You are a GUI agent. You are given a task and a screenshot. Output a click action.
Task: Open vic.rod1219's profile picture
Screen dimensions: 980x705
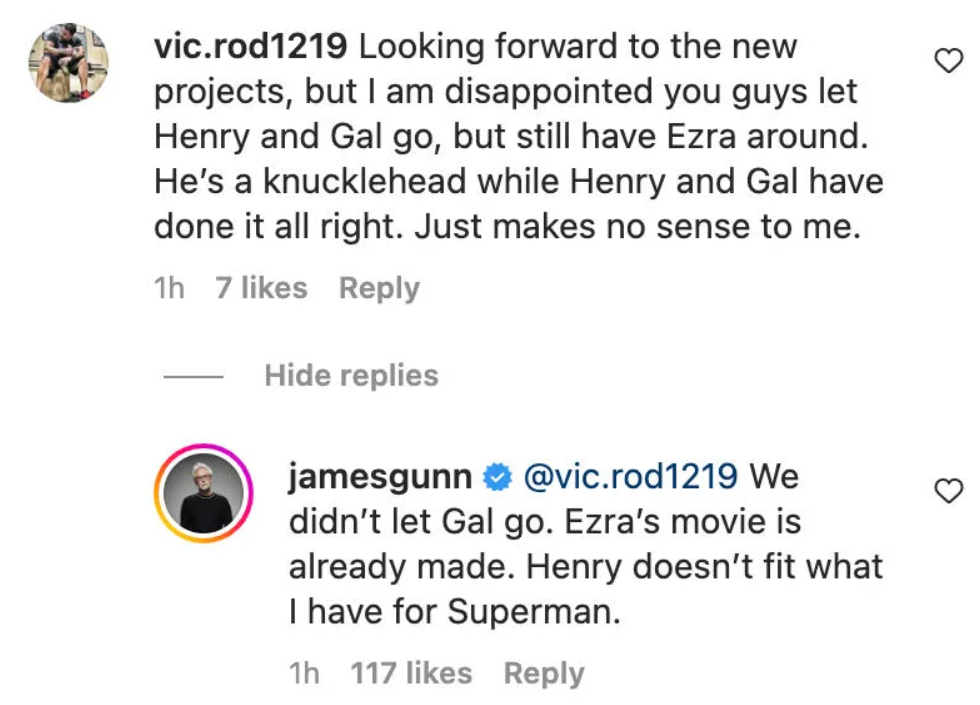coord(69,63)
